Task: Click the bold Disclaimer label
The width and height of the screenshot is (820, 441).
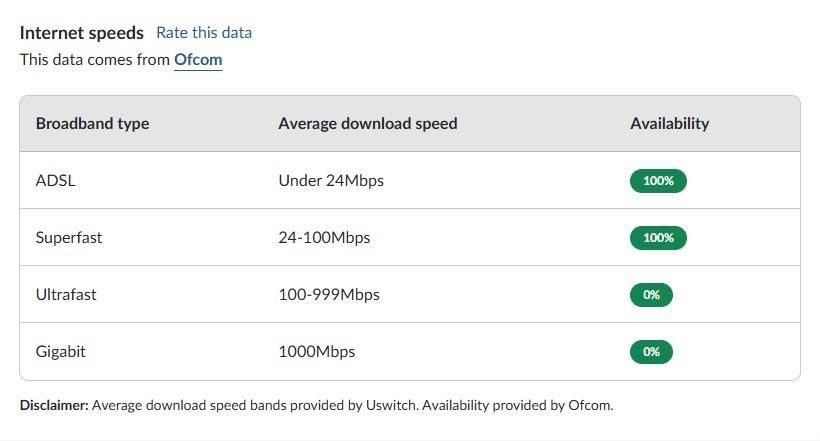Action: [x=54, y=406]
